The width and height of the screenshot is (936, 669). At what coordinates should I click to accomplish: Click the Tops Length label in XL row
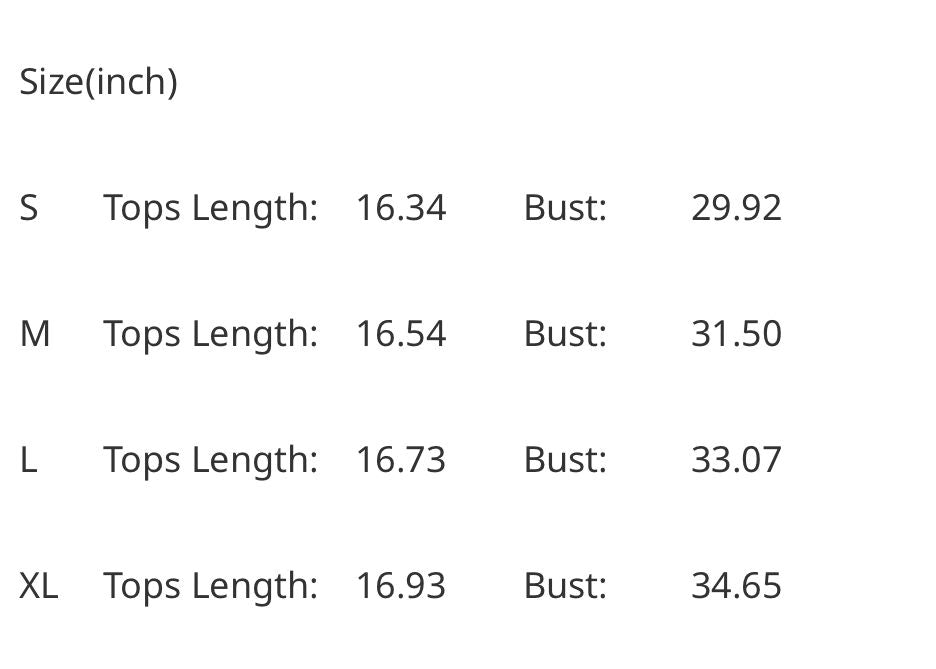210,586
